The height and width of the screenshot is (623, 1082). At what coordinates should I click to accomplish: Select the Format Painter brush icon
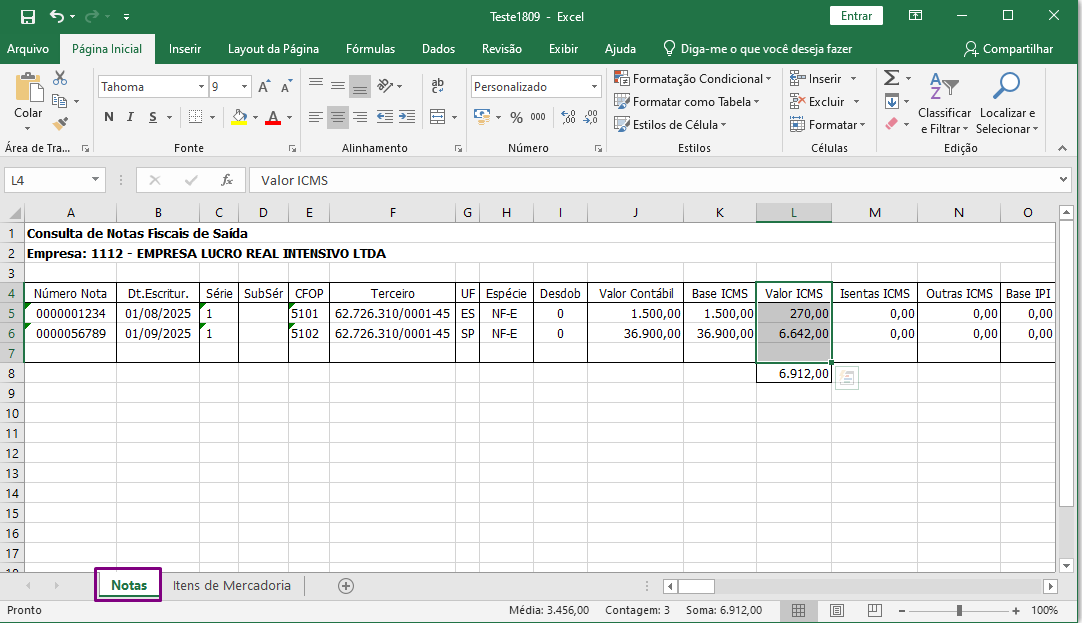60,124
